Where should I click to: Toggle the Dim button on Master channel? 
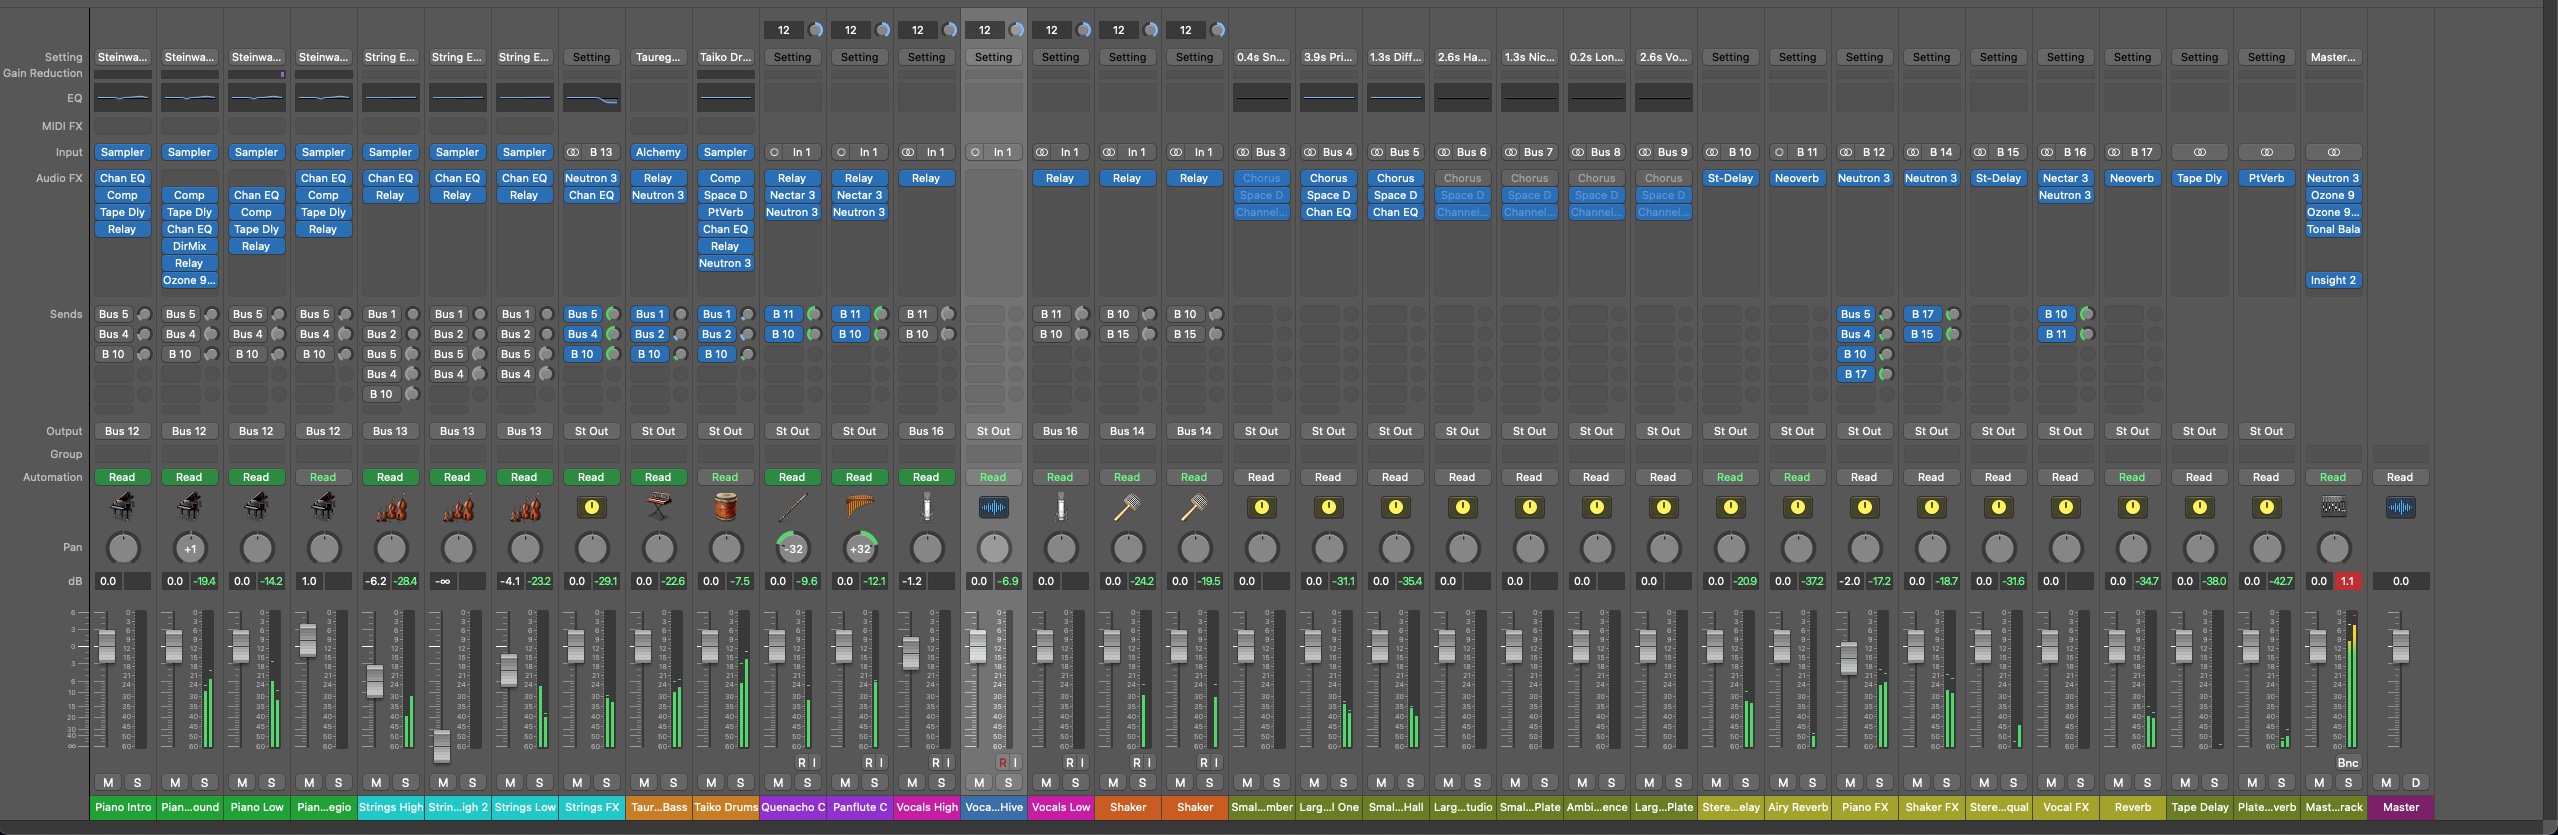coord(2415,782)
